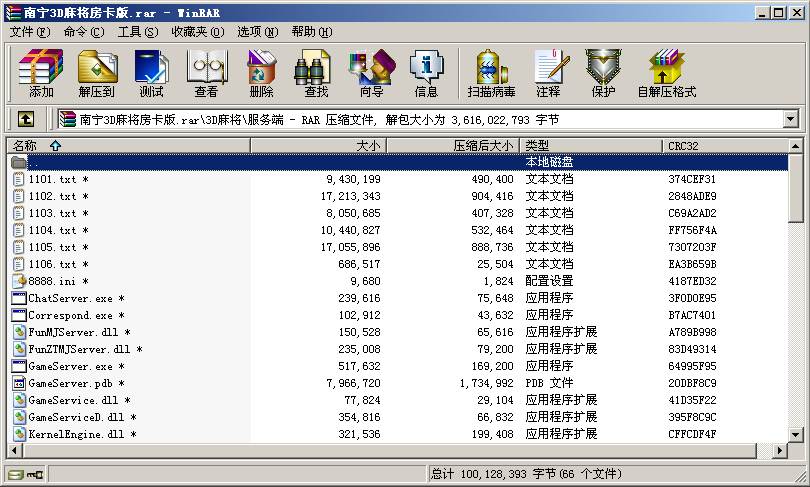
Task: Expand the archive path dropdown
Action: tap(791, 119)
